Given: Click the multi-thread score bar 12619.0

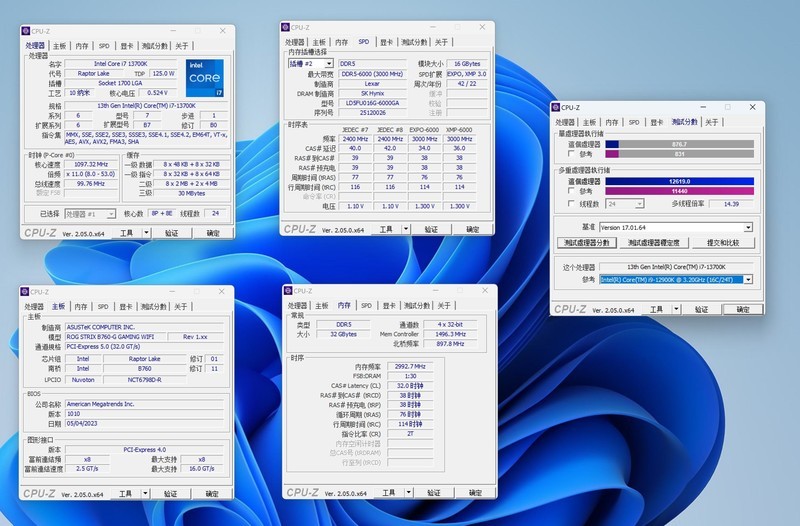Looking at the screenshot, I should point(680,181).
